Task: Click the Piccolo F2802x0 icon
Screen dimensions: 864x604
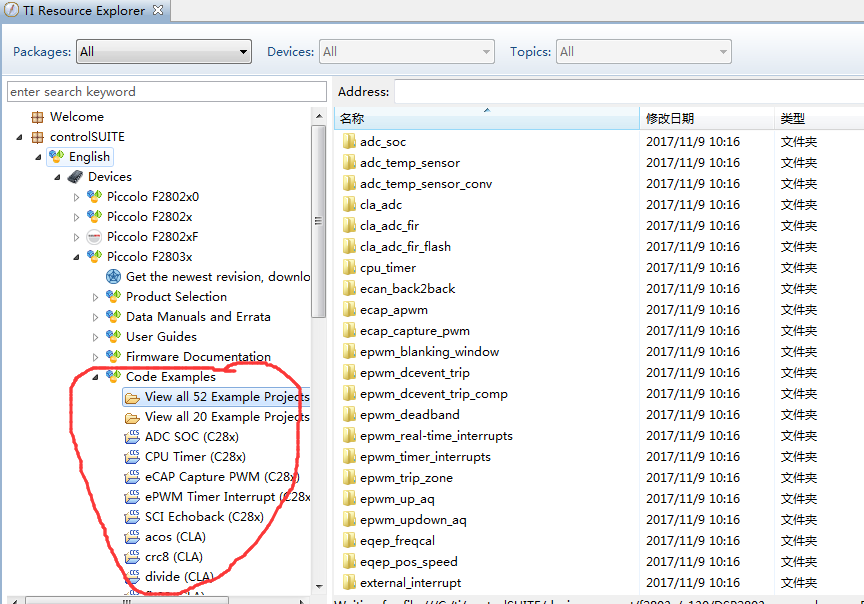Action: [94, 196]
